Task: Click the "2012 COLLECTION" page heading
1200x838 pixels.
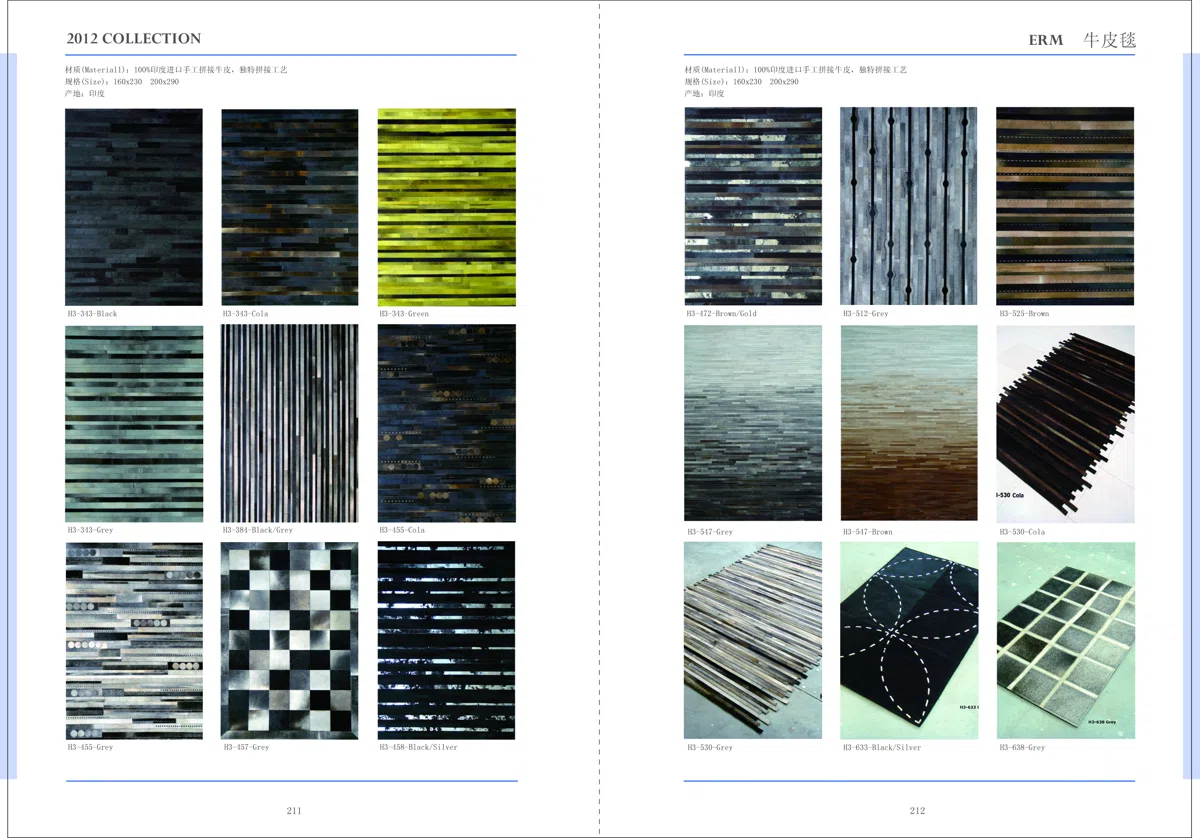Action: [134, 39]
